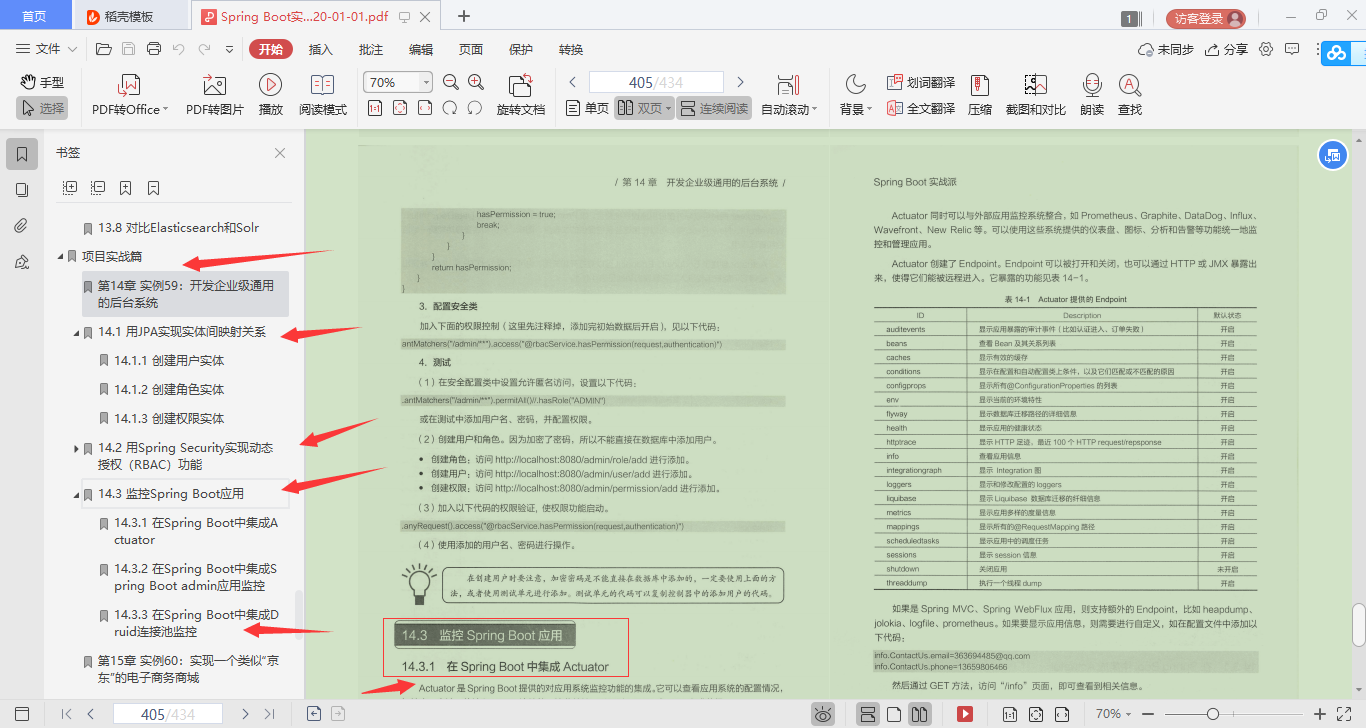The height and width of the screenshot is (728, 1366).
Task: Select two-page layout in status bar
Action: (x=920, y=714)
